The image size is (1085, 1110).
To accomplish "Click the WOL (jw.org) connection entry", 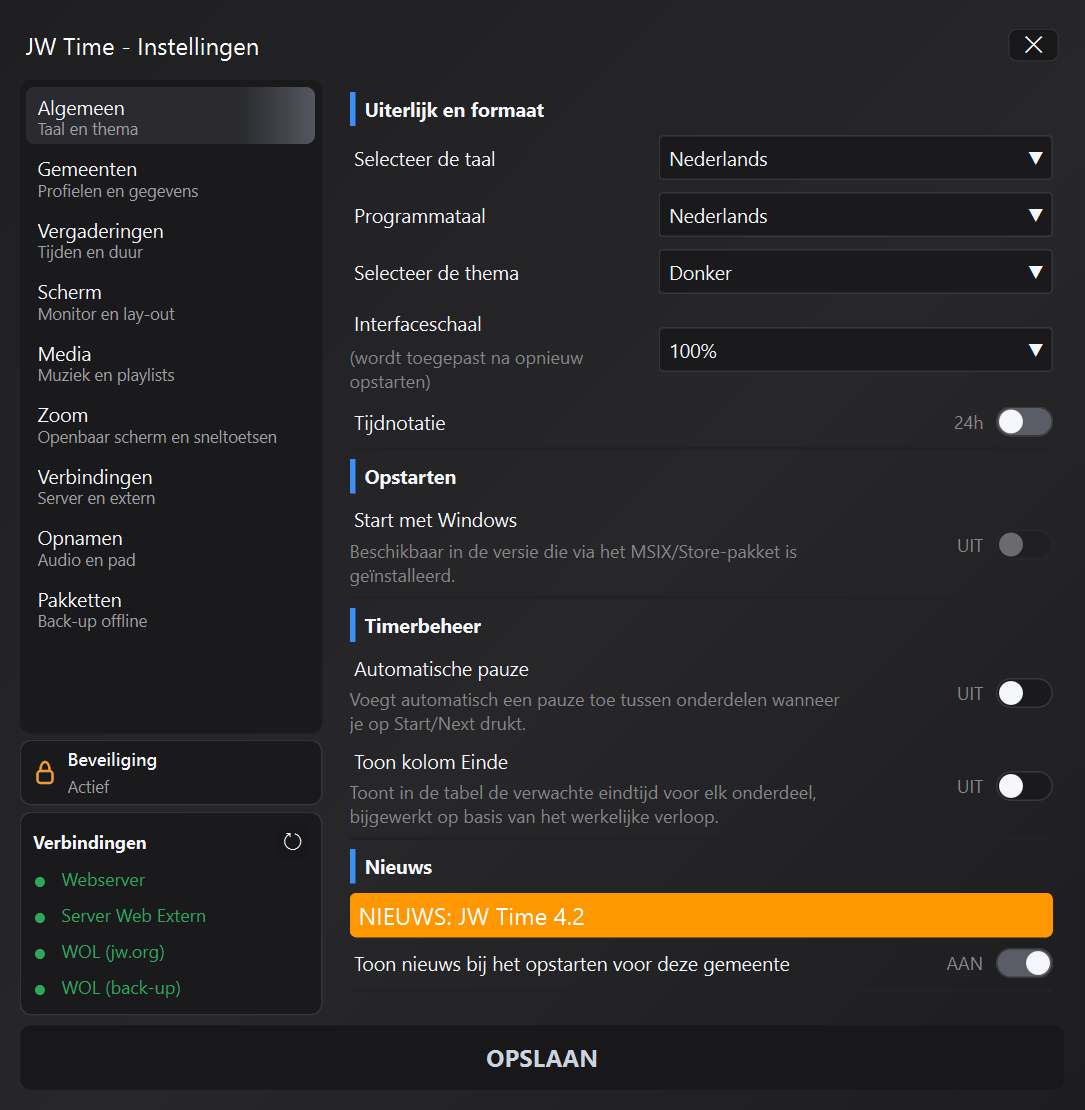I will click(113, 952).
